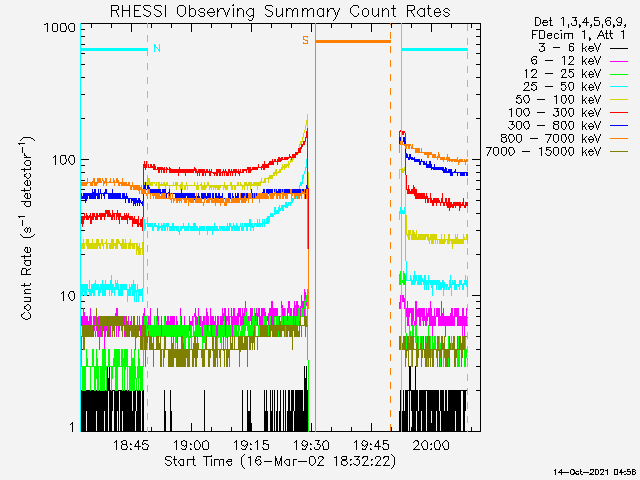The height and width of the screenshot is (480, 640).
Task: Click the creation timestamp '14-Oct-2021 04:56'
Action: pyautogui.click(x=594, y=472)
